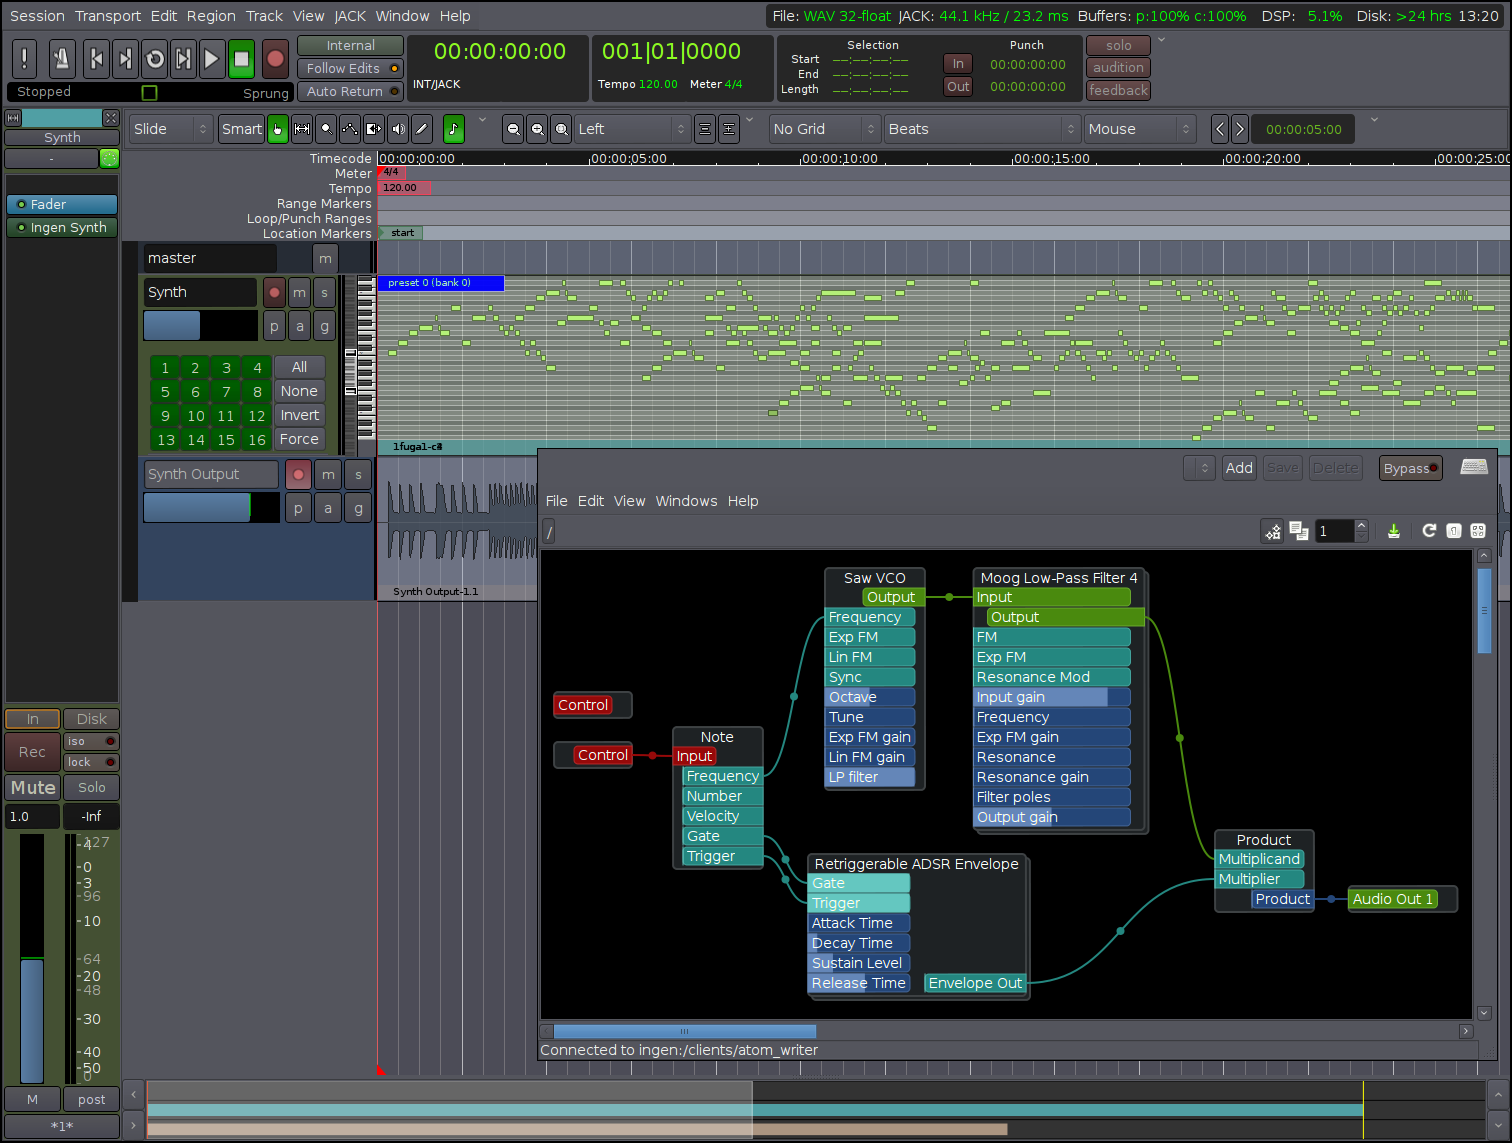Click the Invert channel selection button
Image resolution: width=1512 pixels, height=1143 pixels.
(x=299, y=415)
